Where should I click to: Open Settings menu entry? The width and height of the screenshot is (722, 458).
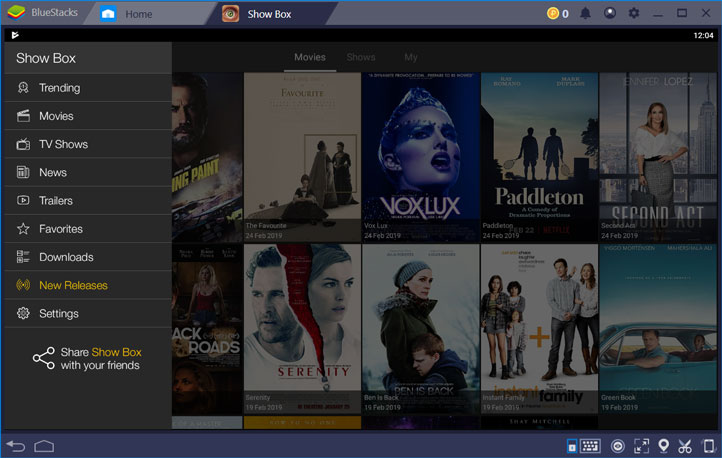pyautogui.click(x=88, y=313)
